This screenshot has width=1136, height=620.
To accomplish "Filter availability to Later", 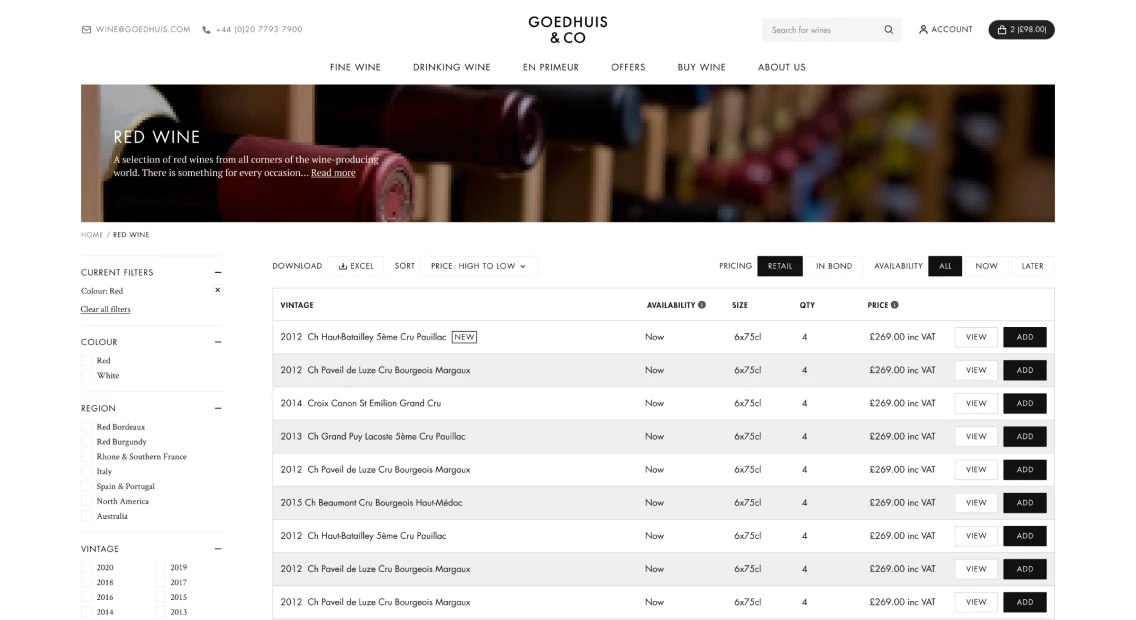I will point(1032,266).
